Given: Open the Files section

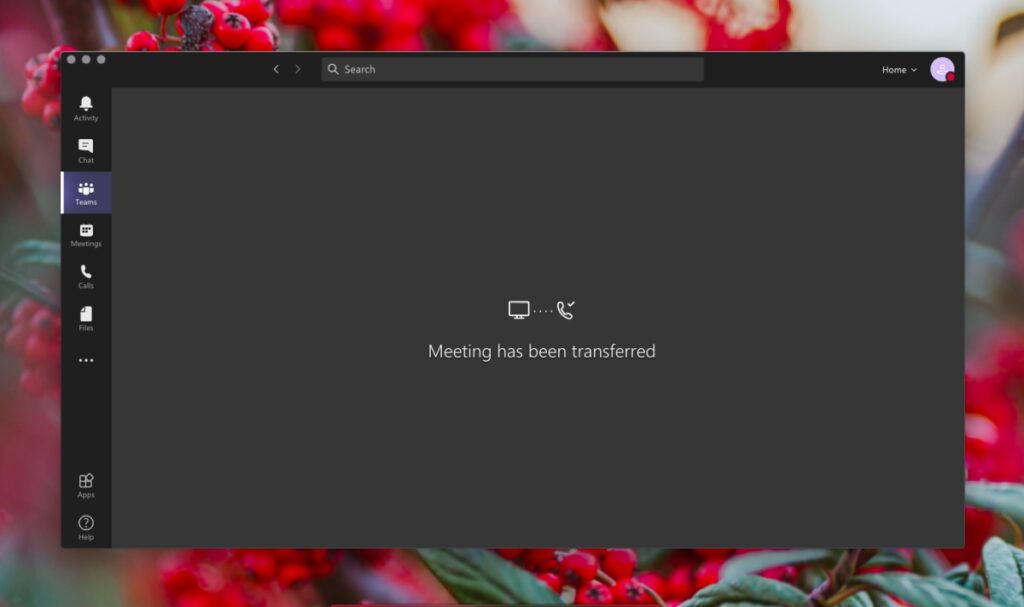Looking at the screenshot, I should (x=85, y=318).
